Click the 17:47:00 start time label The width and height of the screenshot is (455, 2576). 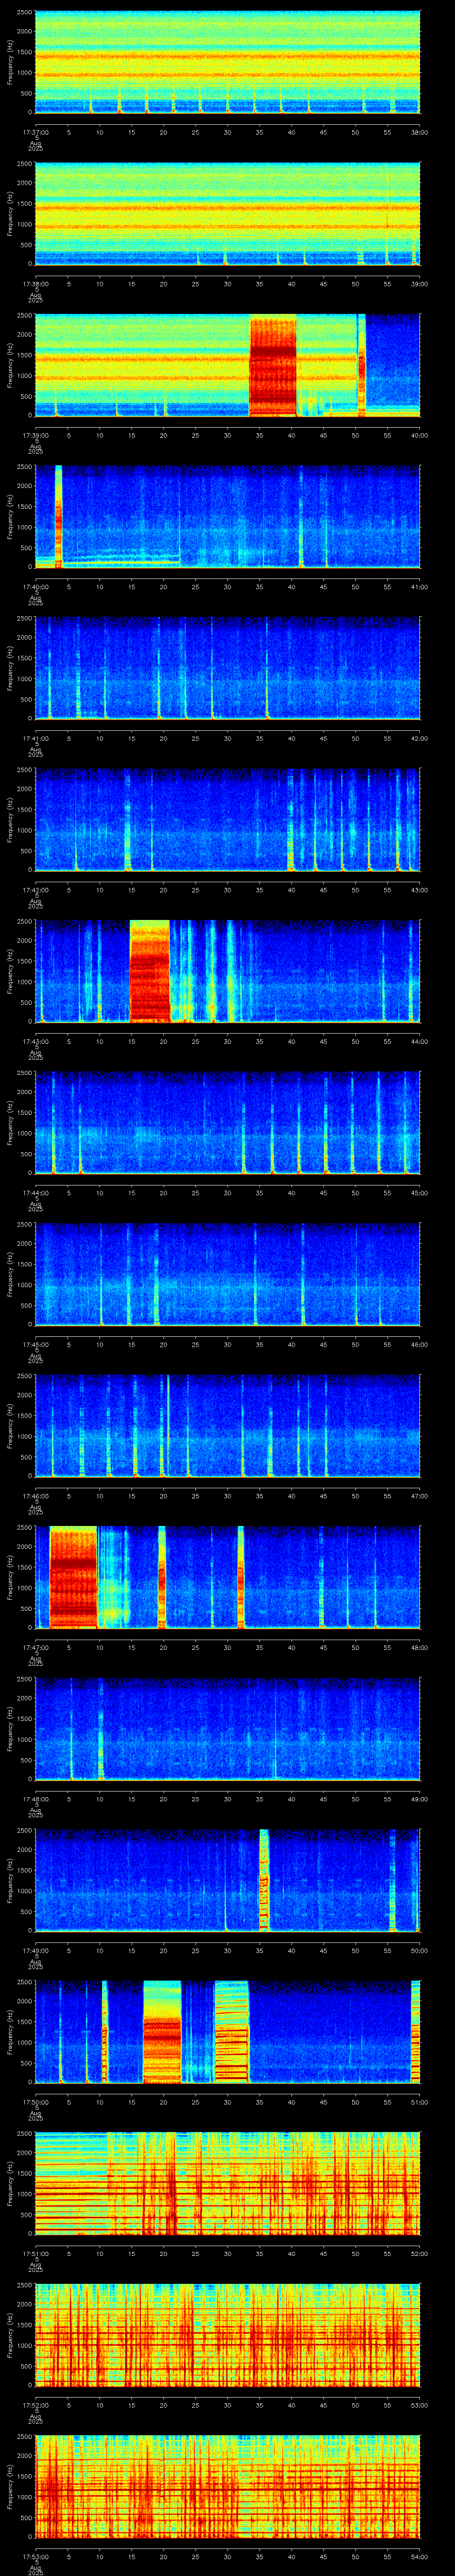[x=35, y=1647]
